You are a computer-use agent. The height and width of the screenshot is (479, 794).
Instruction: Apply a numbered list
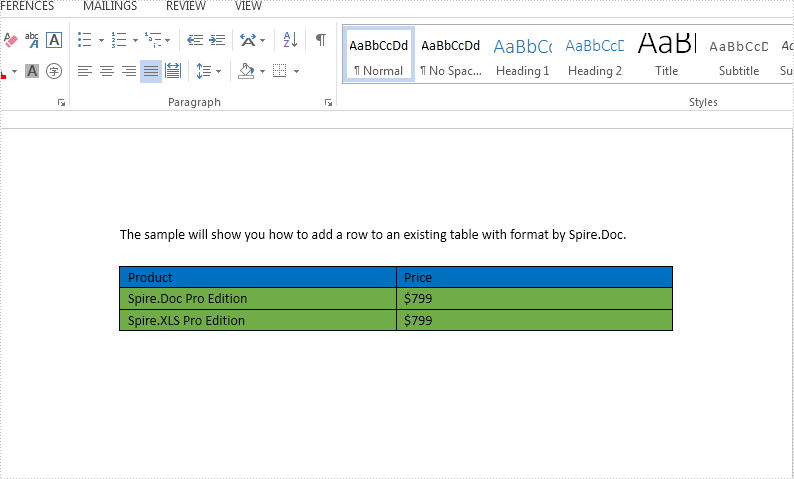pyautogui.click(x=119, y=39)
